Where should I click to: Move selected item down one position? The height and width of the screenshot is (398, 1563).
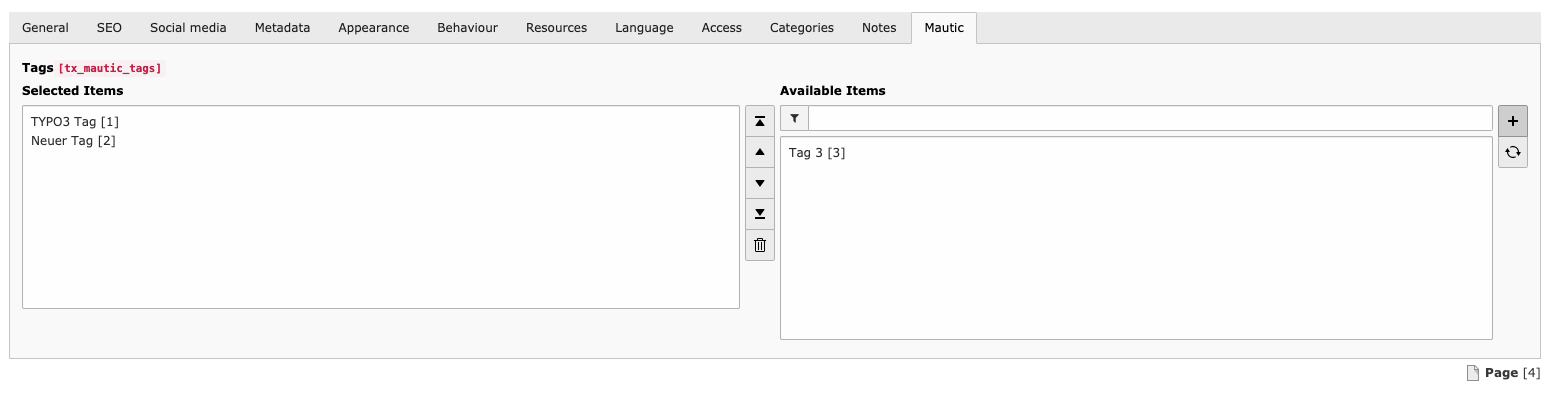click(x=760, y=183)
